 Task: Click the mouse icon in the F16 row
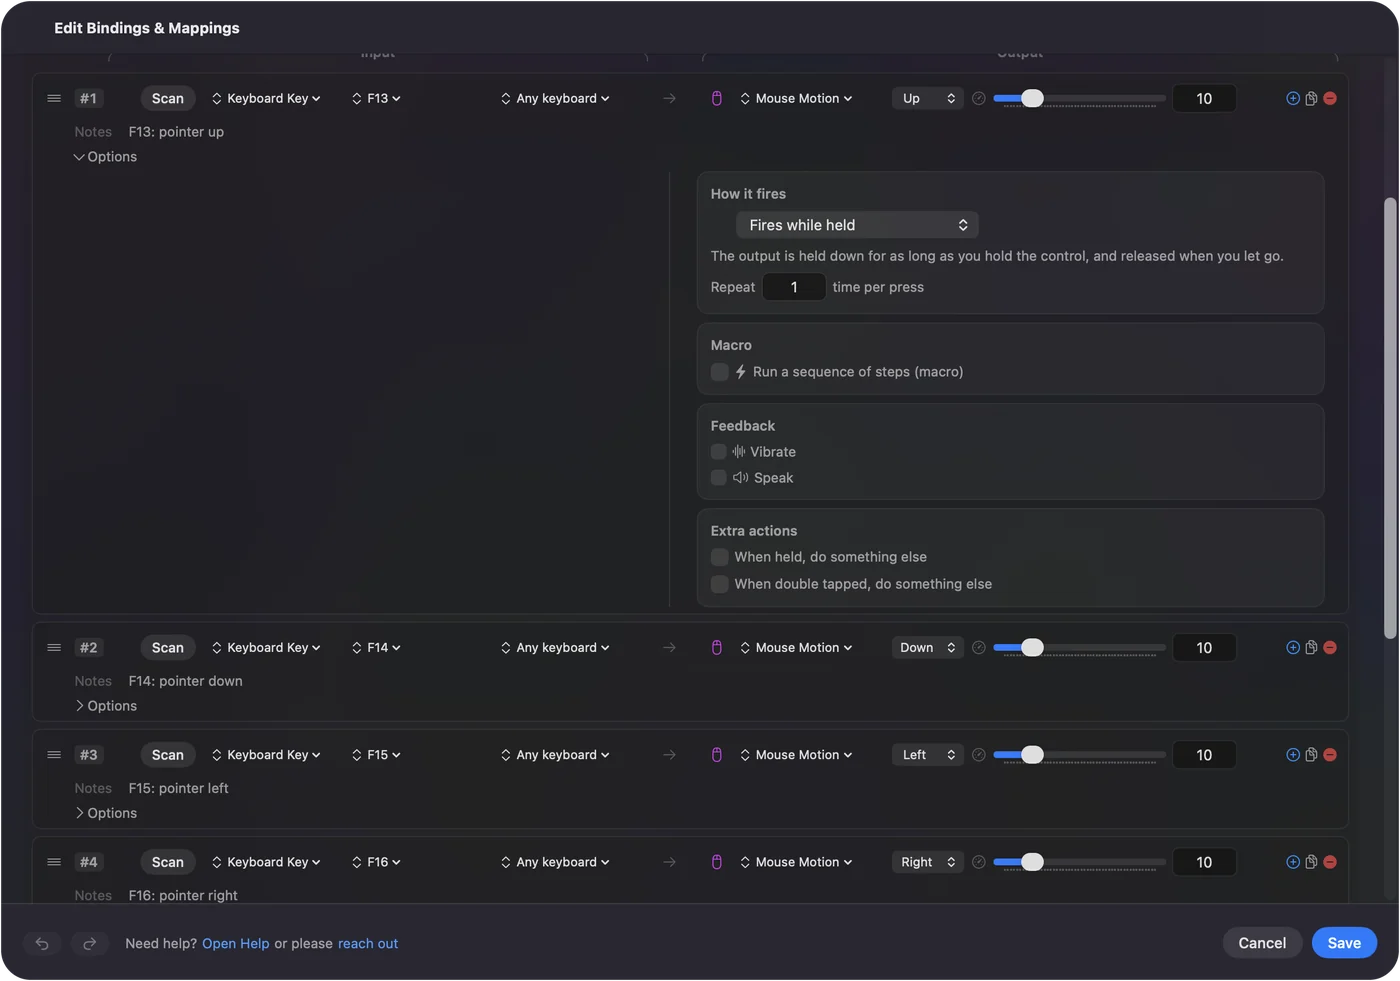click(x=716, y=861)
